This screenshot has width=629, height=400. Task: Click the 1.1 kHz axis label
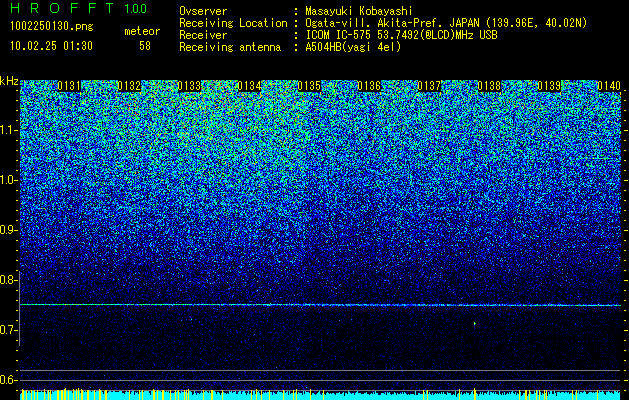tap(9, 130)
